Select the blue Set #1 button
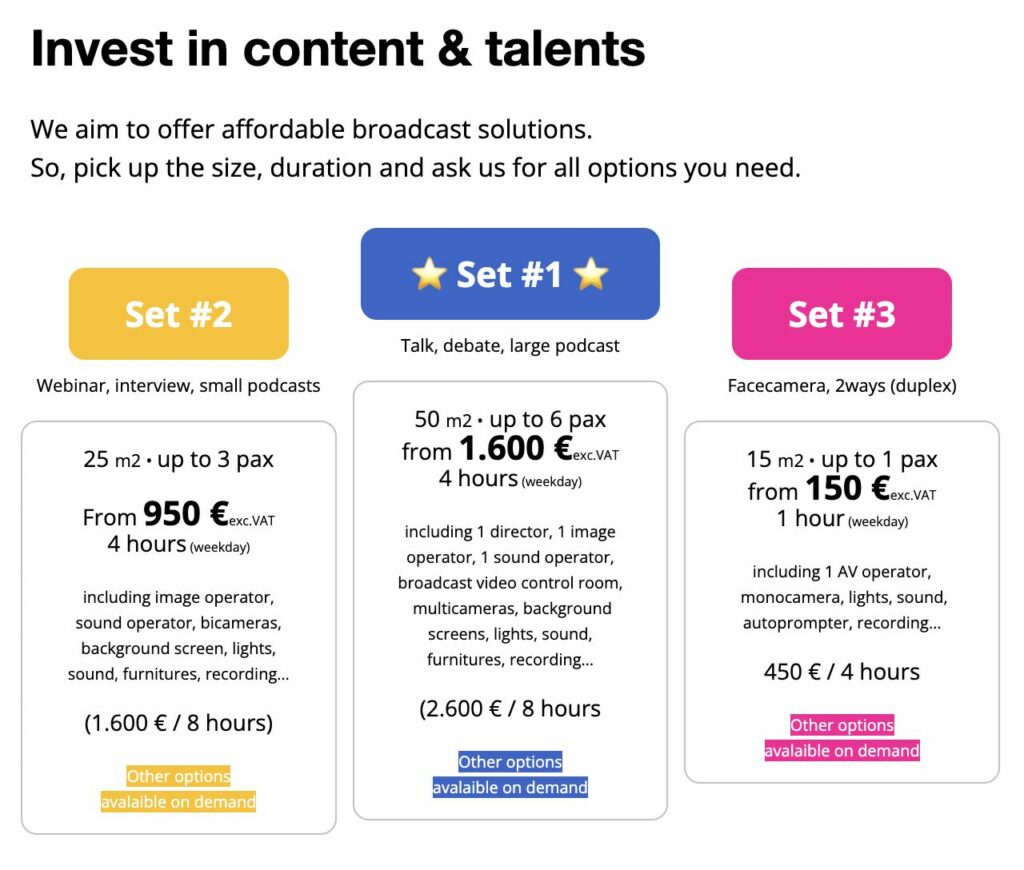 (x=510, y=274)
